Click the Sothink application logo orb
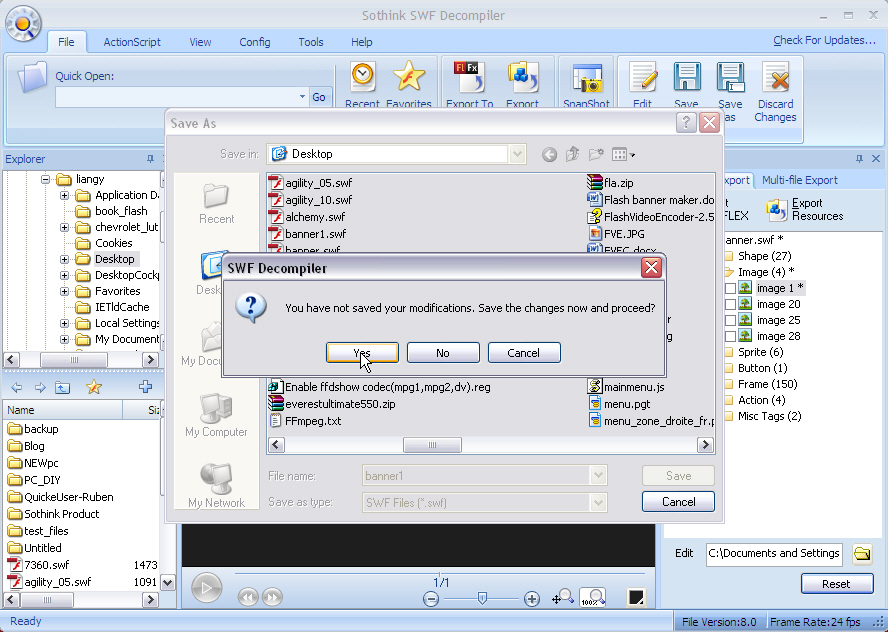 (x=23, y=23)
